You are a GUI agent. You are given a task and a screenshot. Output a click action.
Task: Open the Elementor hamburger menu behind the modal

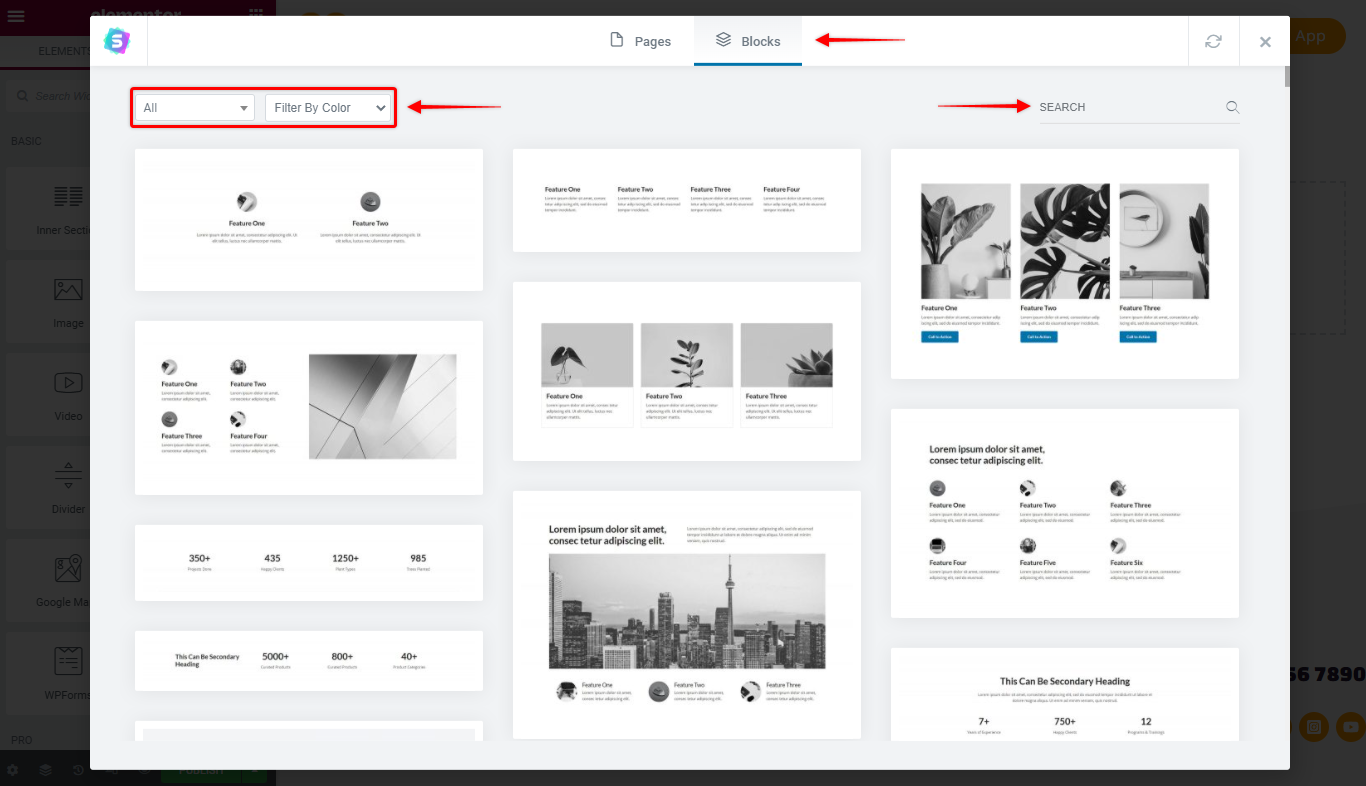16,17
